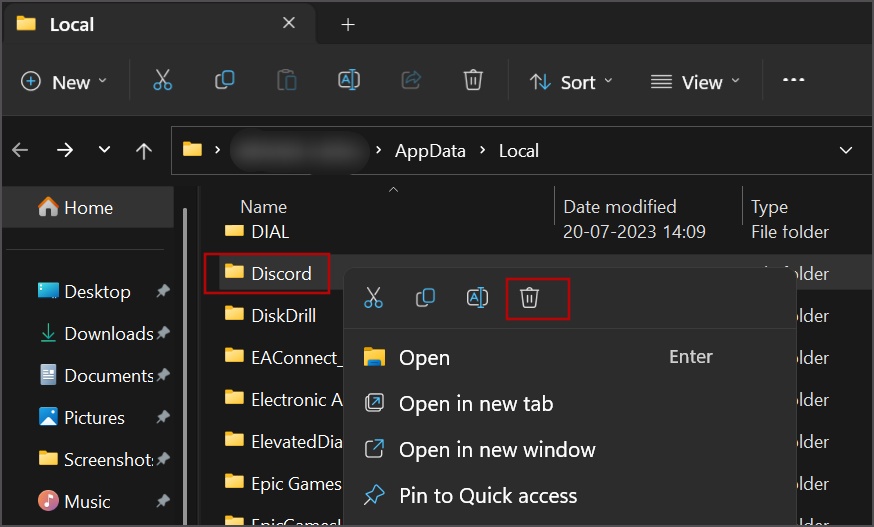Screen dimensions: 874x527
Task: Choose Open in new tab
Action: click(x=570, y=403)
